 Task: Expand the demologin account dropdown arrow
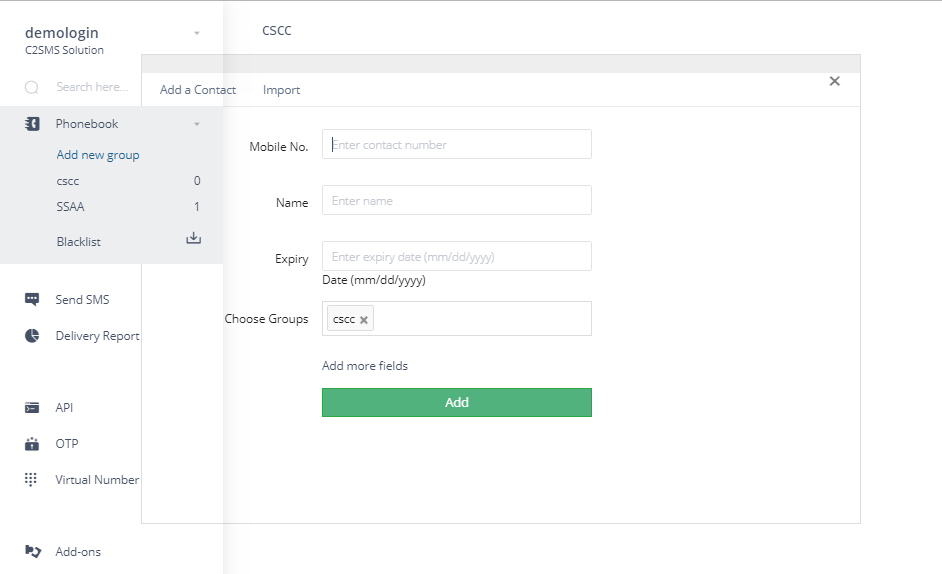(196, 33)
